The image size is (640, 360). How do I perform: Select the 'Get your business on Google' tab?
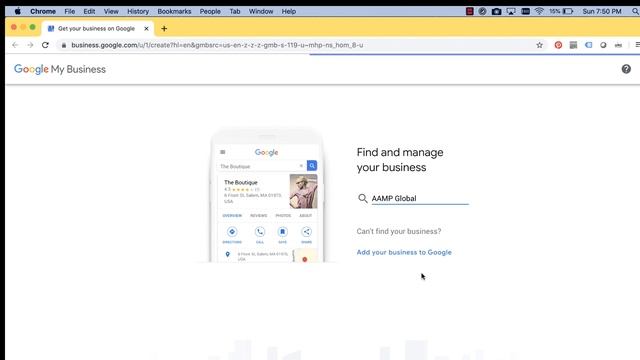click(97, 29)
